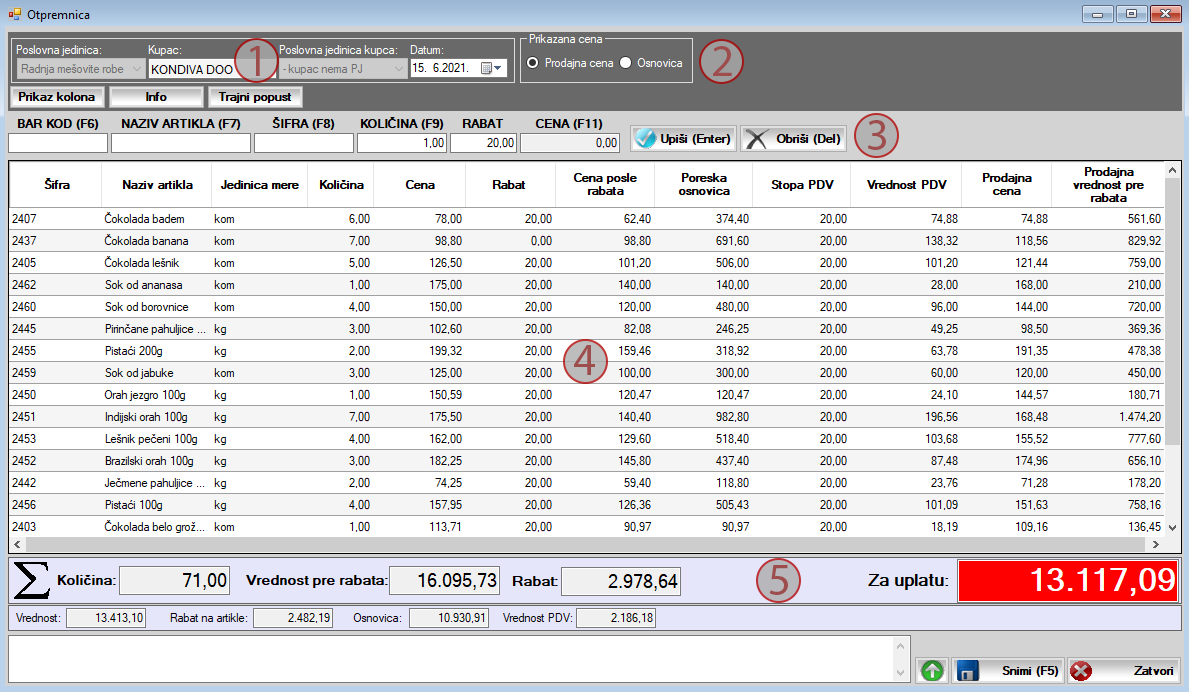
Task: Click the sigma sum icon
Action: tap(31, 581)
